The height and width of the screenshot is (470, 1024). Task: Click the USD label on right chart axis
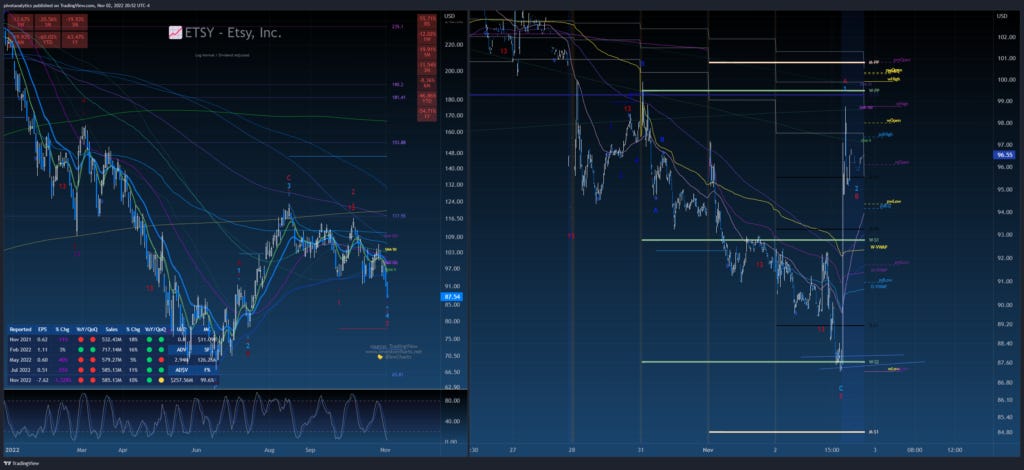1002,16
